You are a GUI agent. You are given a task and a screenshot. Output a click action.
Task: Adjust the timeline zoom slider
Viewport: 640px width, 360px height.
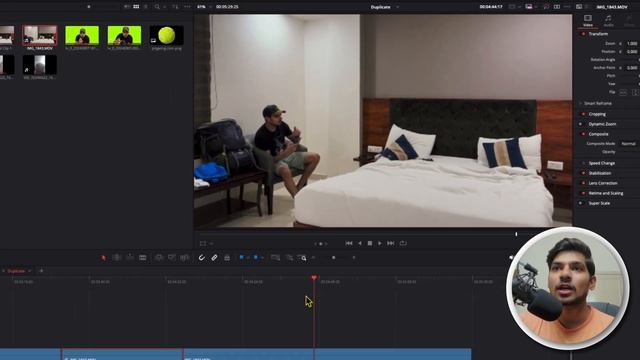(x=333, y=258)
